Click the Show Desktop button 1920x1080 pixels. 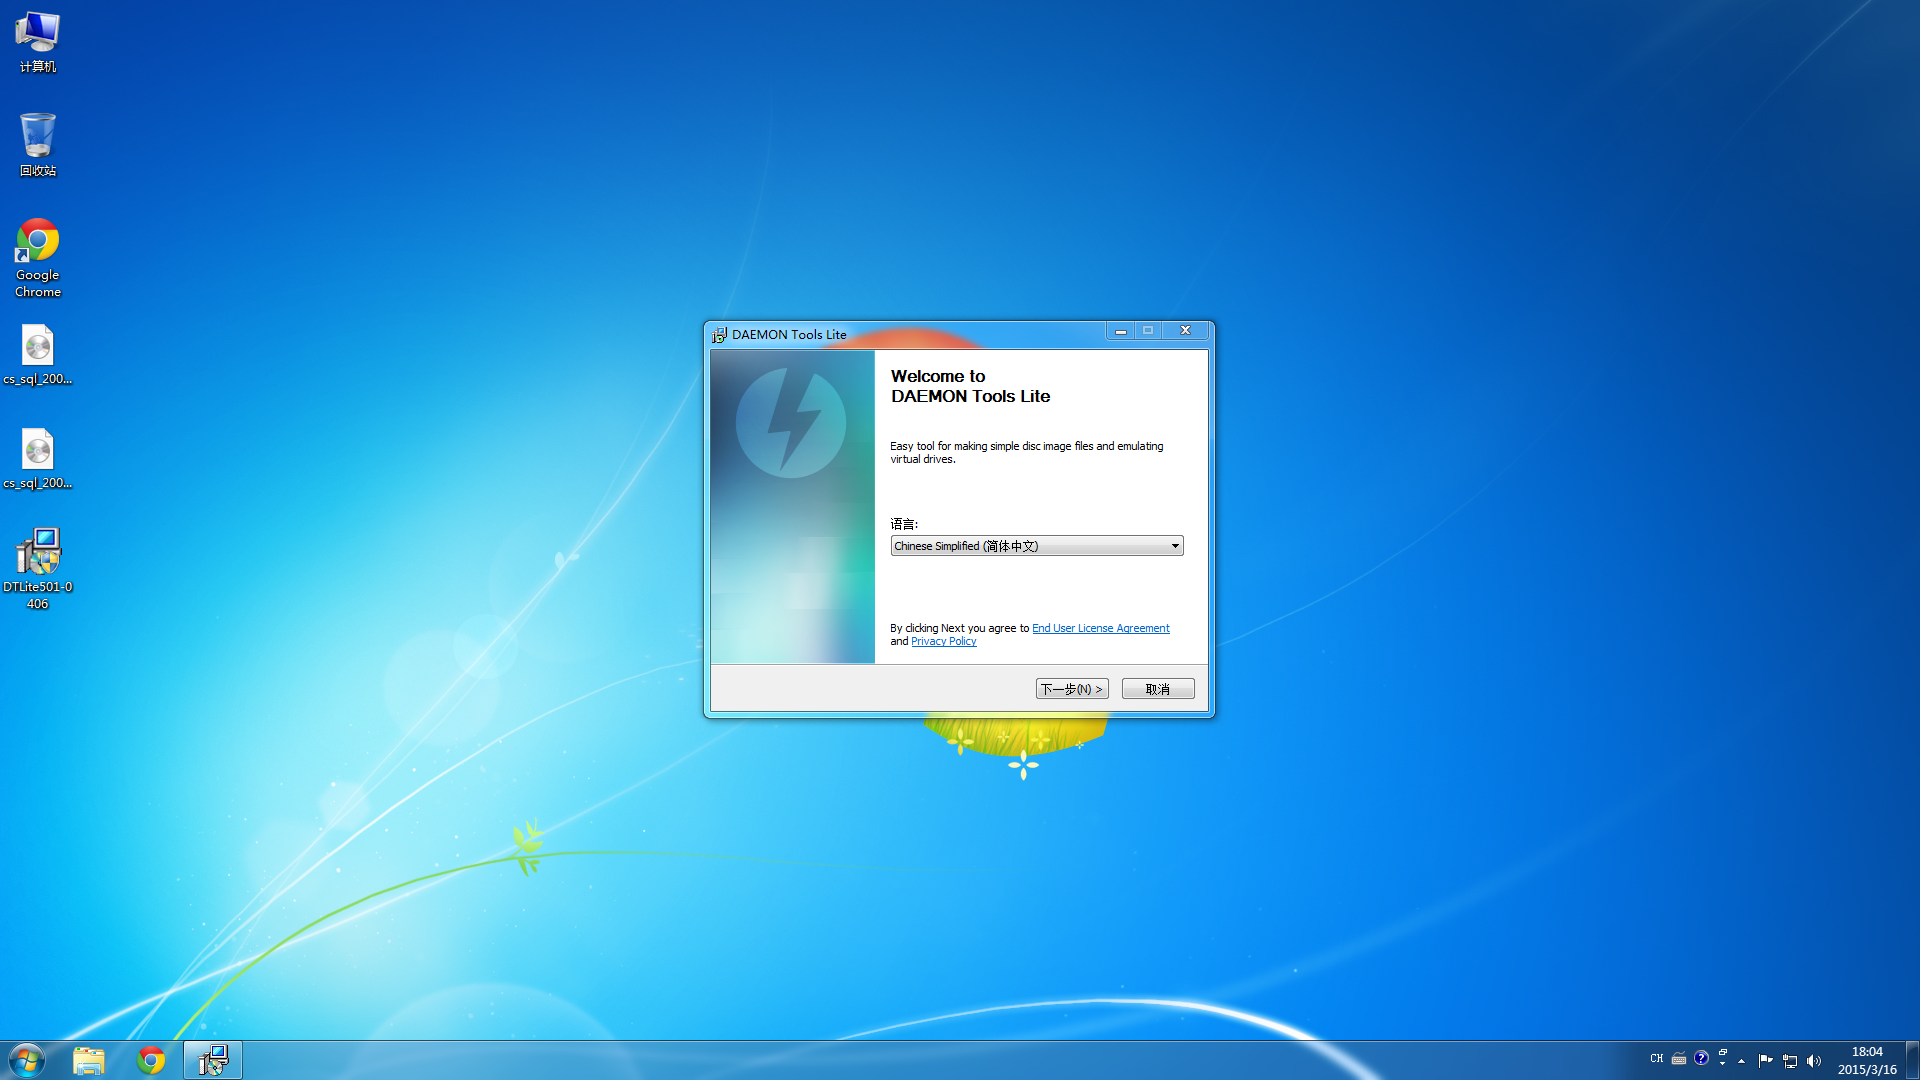[x=1912, y=1060]
